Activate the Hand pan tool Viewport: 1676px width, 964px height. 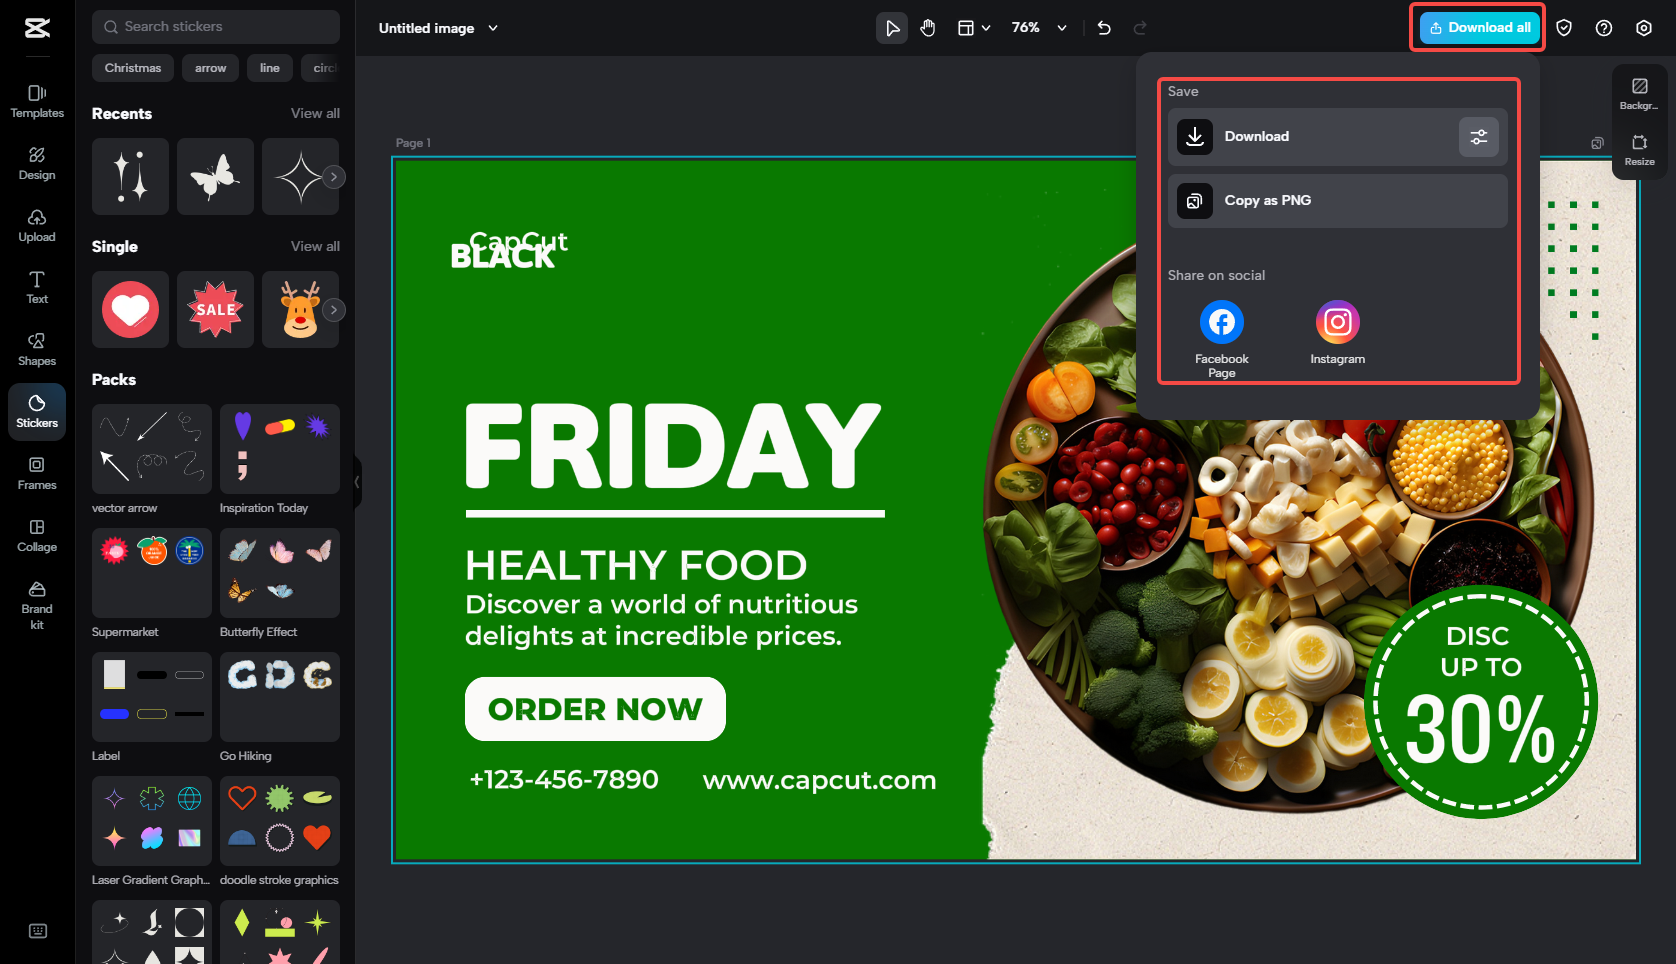click(928, 28)
